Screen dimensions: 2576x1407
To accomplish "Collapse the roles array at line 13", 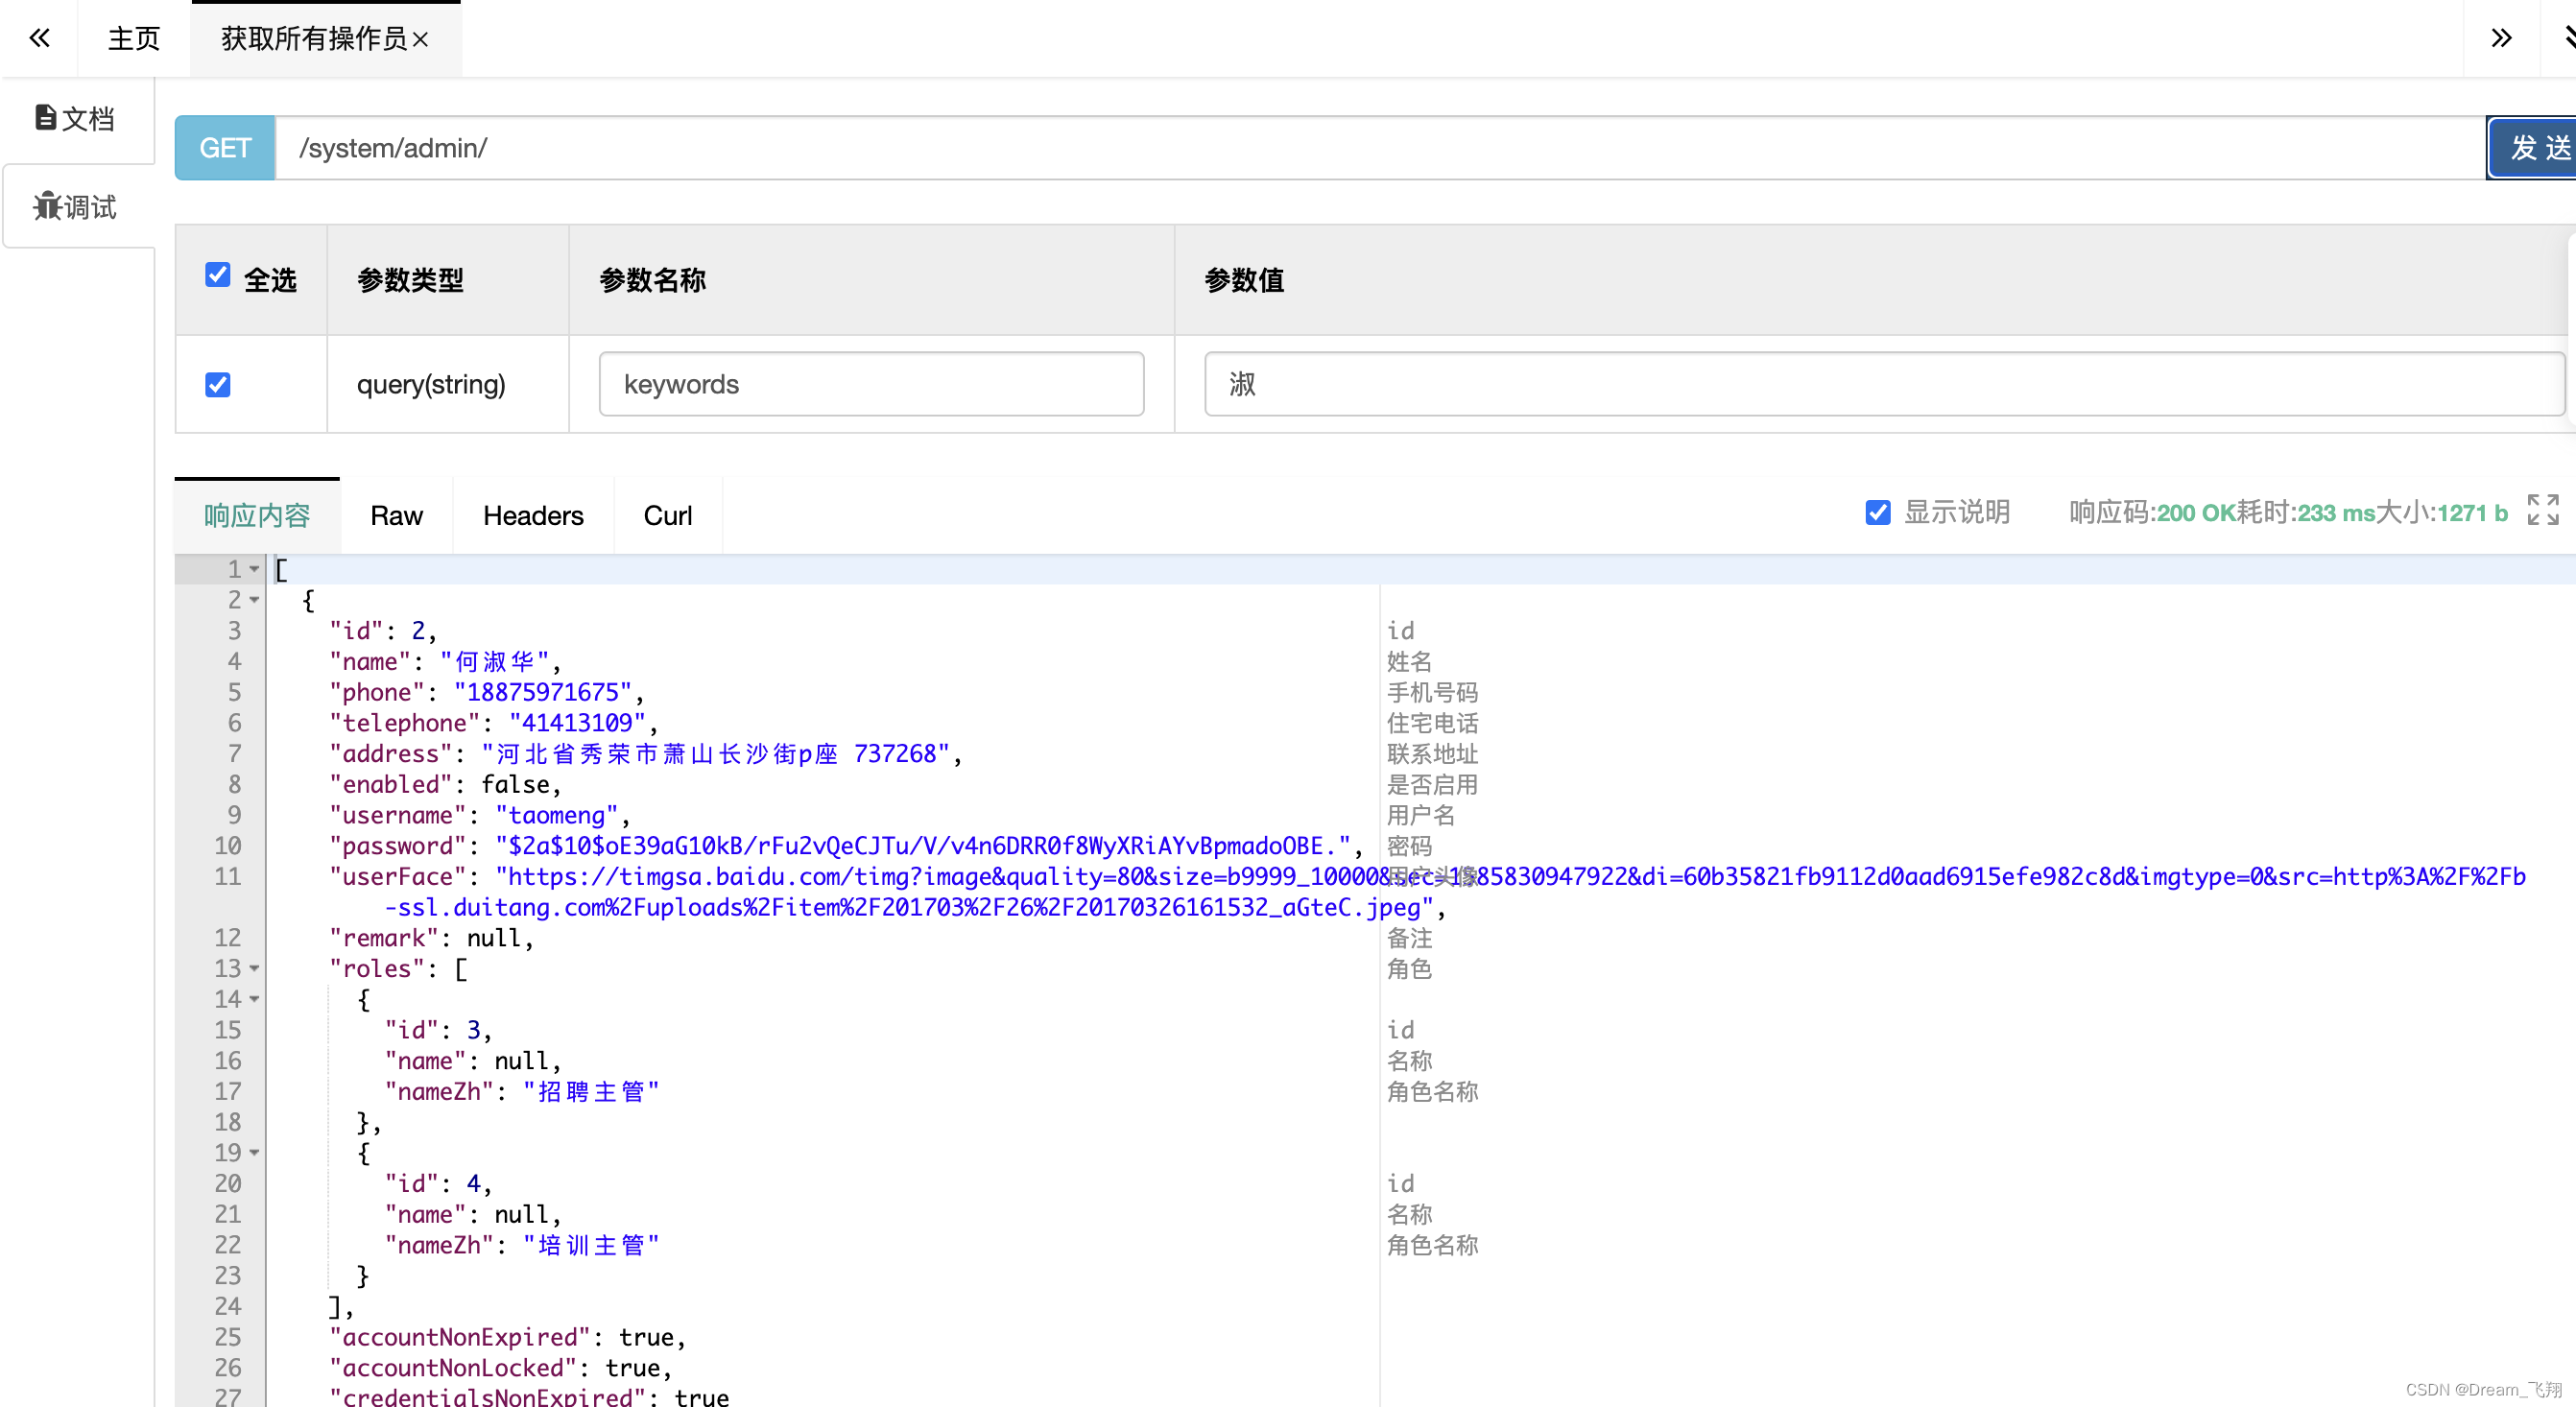I will click(x=255, y=969).
